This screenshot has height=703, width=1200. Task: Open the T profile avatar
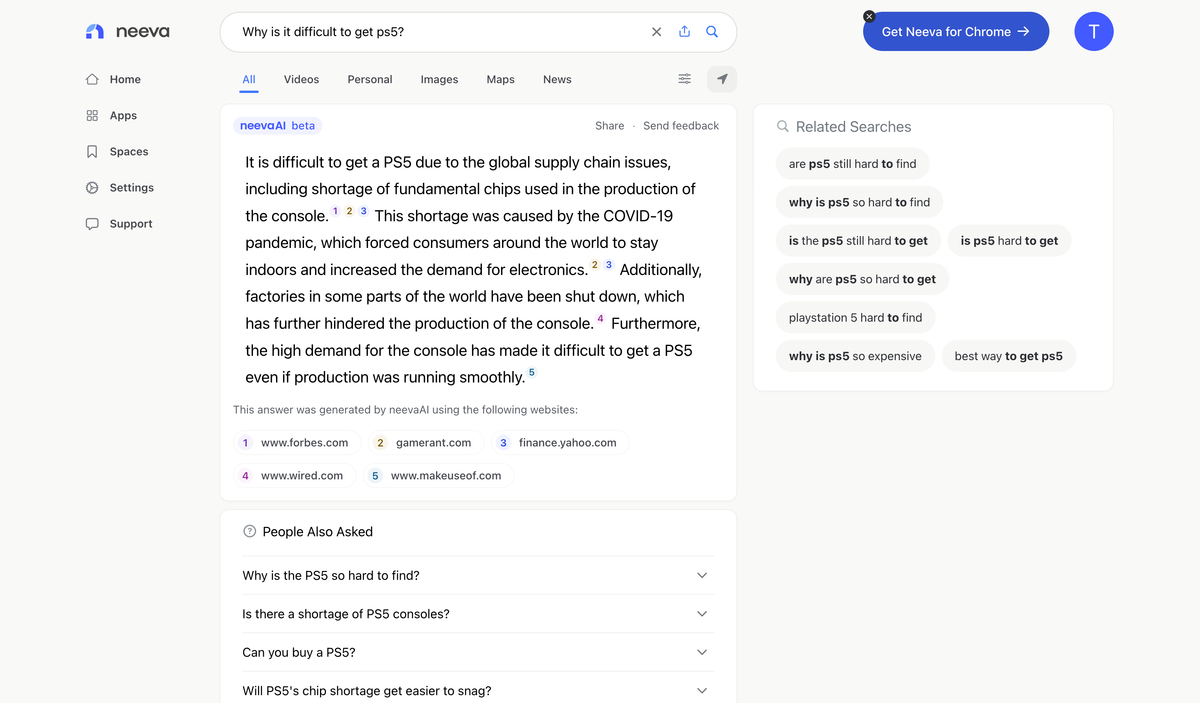pyautogui.click(x=1094, y=32)
